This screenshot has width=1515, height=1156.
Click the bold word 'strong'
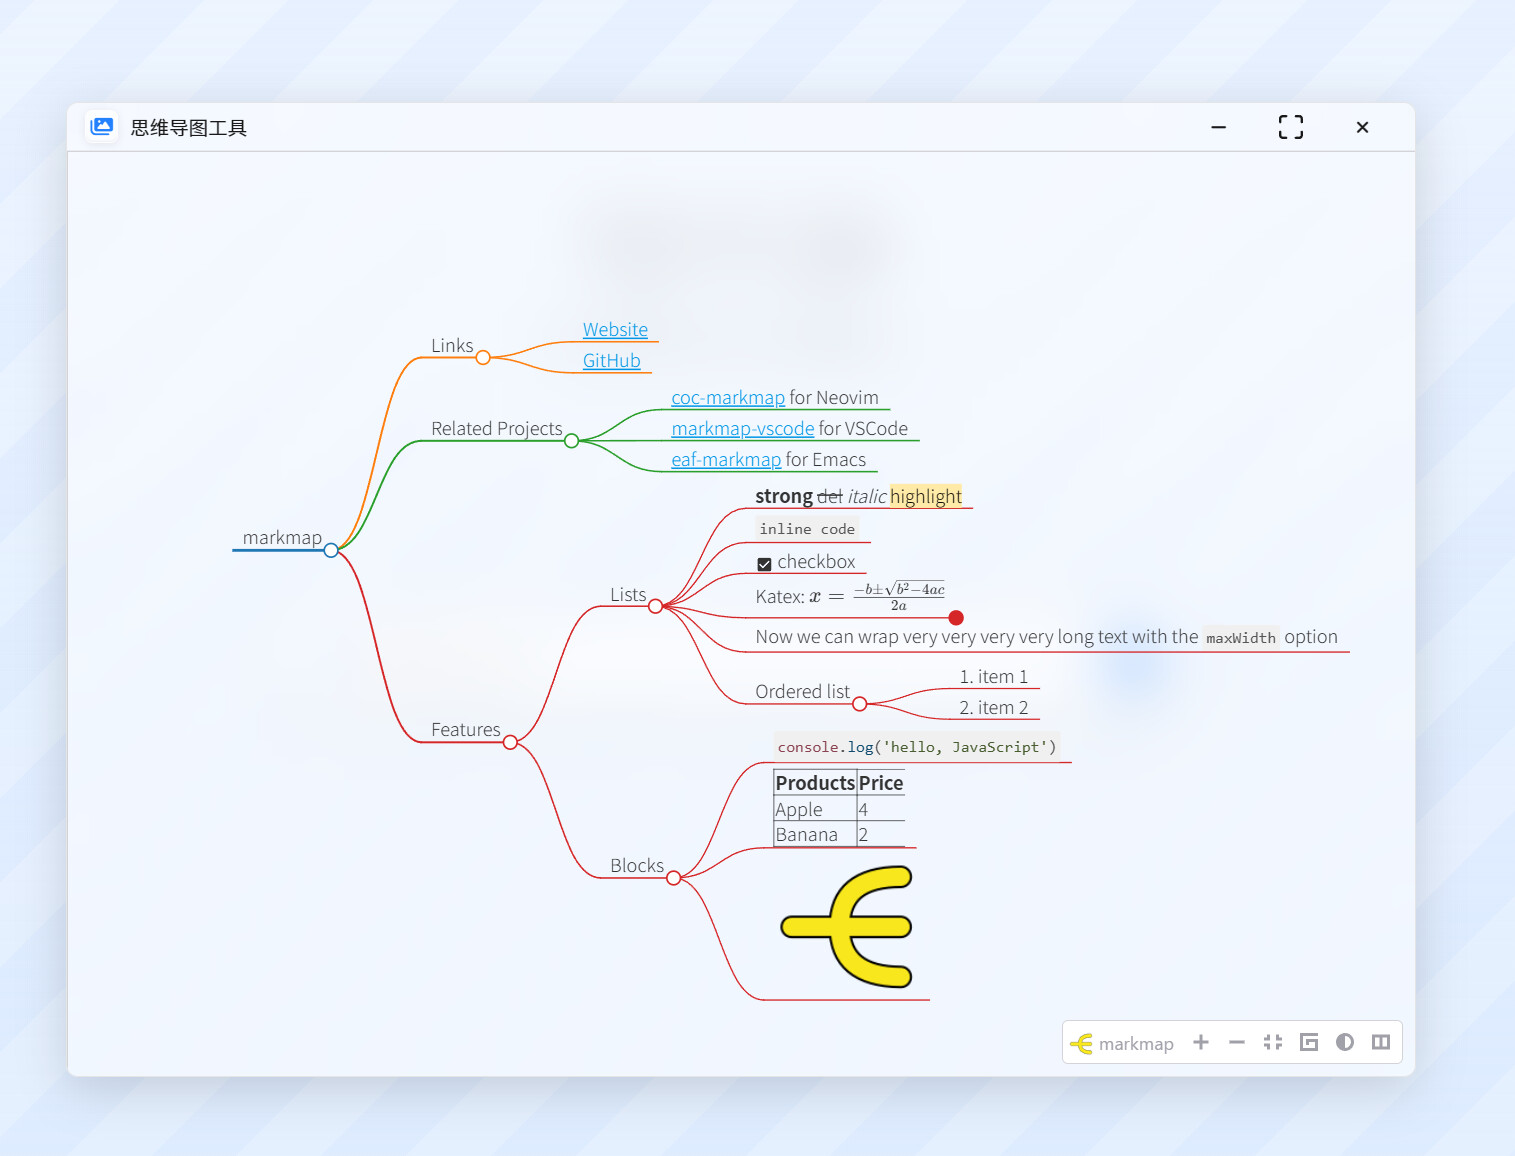coord(784,496)
